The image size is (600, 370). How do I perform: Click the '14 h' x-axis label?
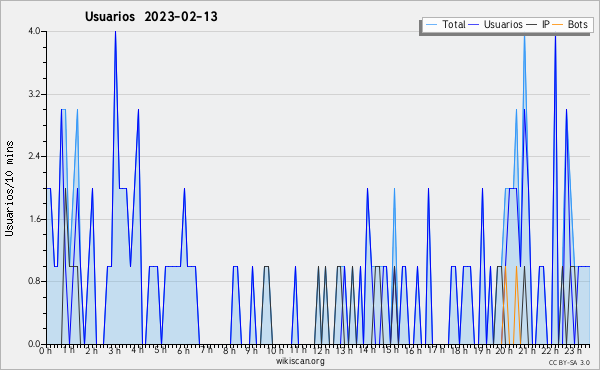(x=367, y=350)
